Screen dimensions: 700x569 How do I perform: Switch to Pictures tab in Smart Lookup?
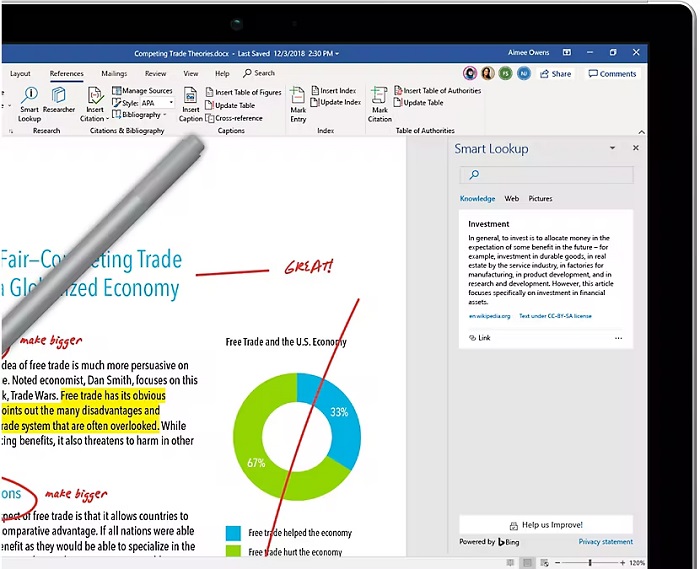[x=540, y=199]
